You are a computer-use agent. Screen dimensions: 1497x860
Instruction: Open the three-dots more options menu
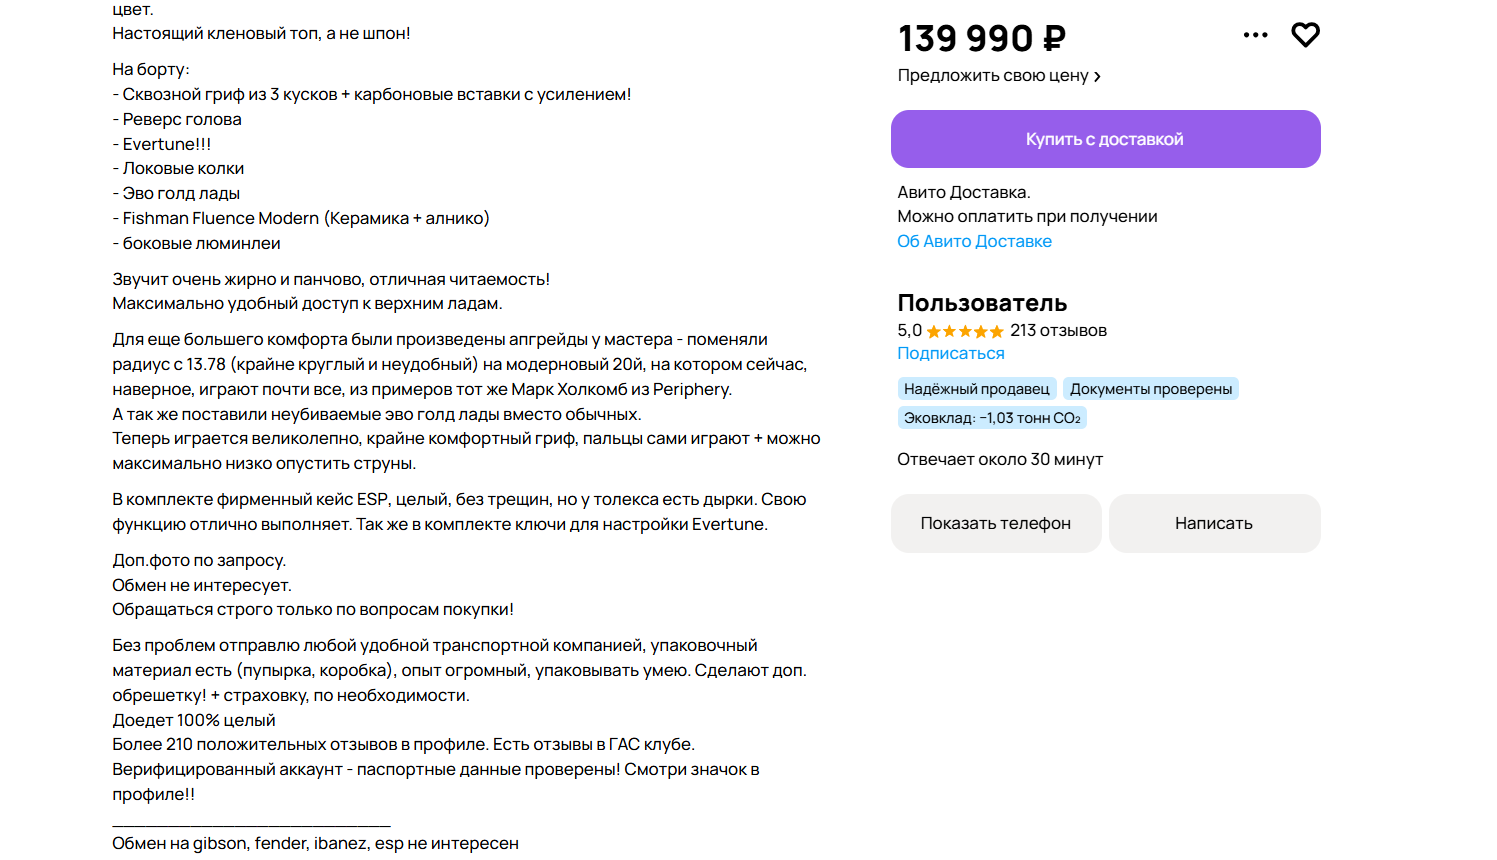pyautogui.click(x=1255, y=35)
